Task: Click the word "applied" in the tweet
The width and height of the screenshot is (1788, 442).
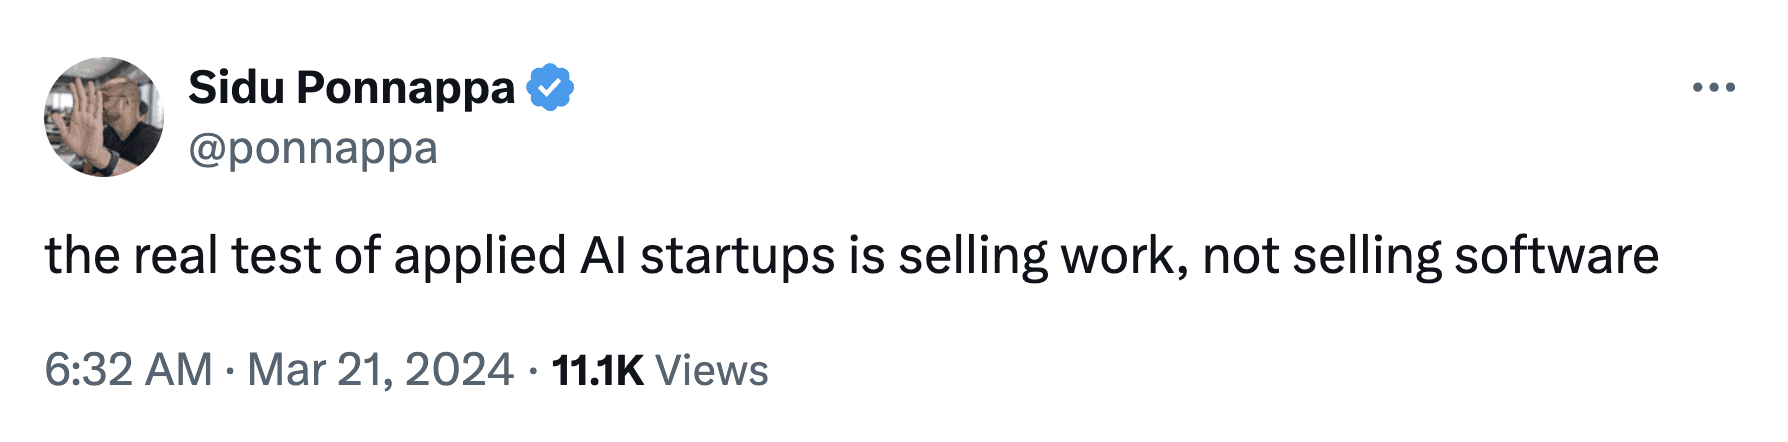Action: 480,256
